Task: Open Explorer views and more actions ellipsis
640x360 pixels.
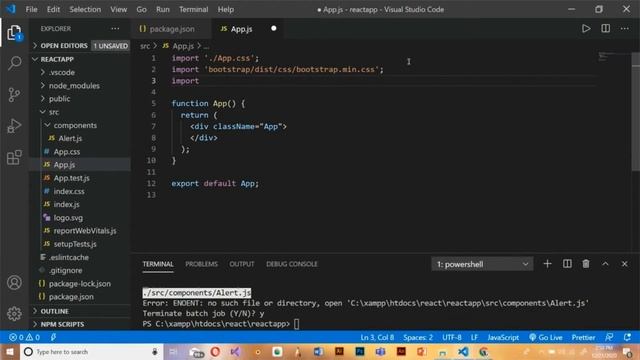Action: point(115,29)
